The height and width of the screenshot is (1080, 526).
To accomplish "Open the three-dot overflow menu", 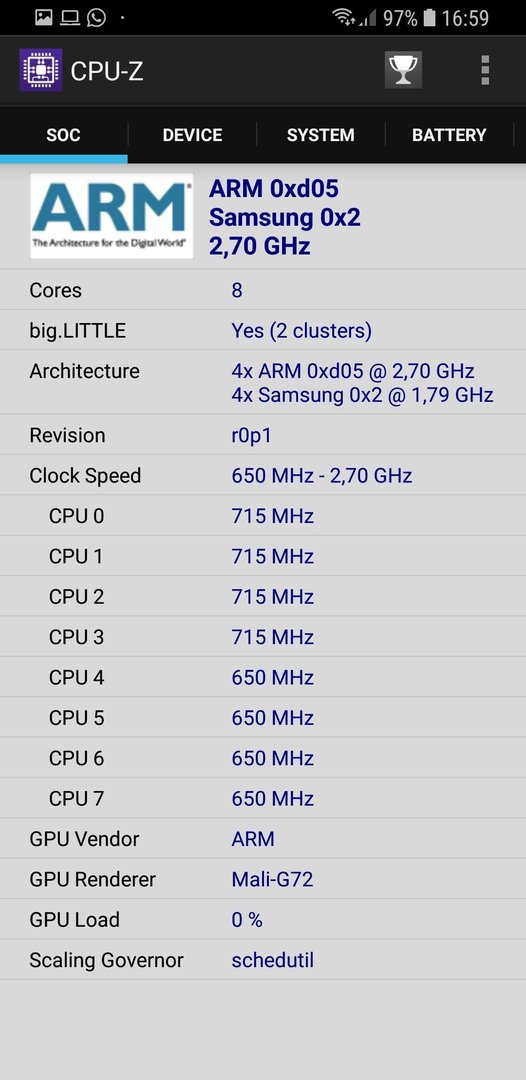I will pyautogui.click(x=485, y=70).
